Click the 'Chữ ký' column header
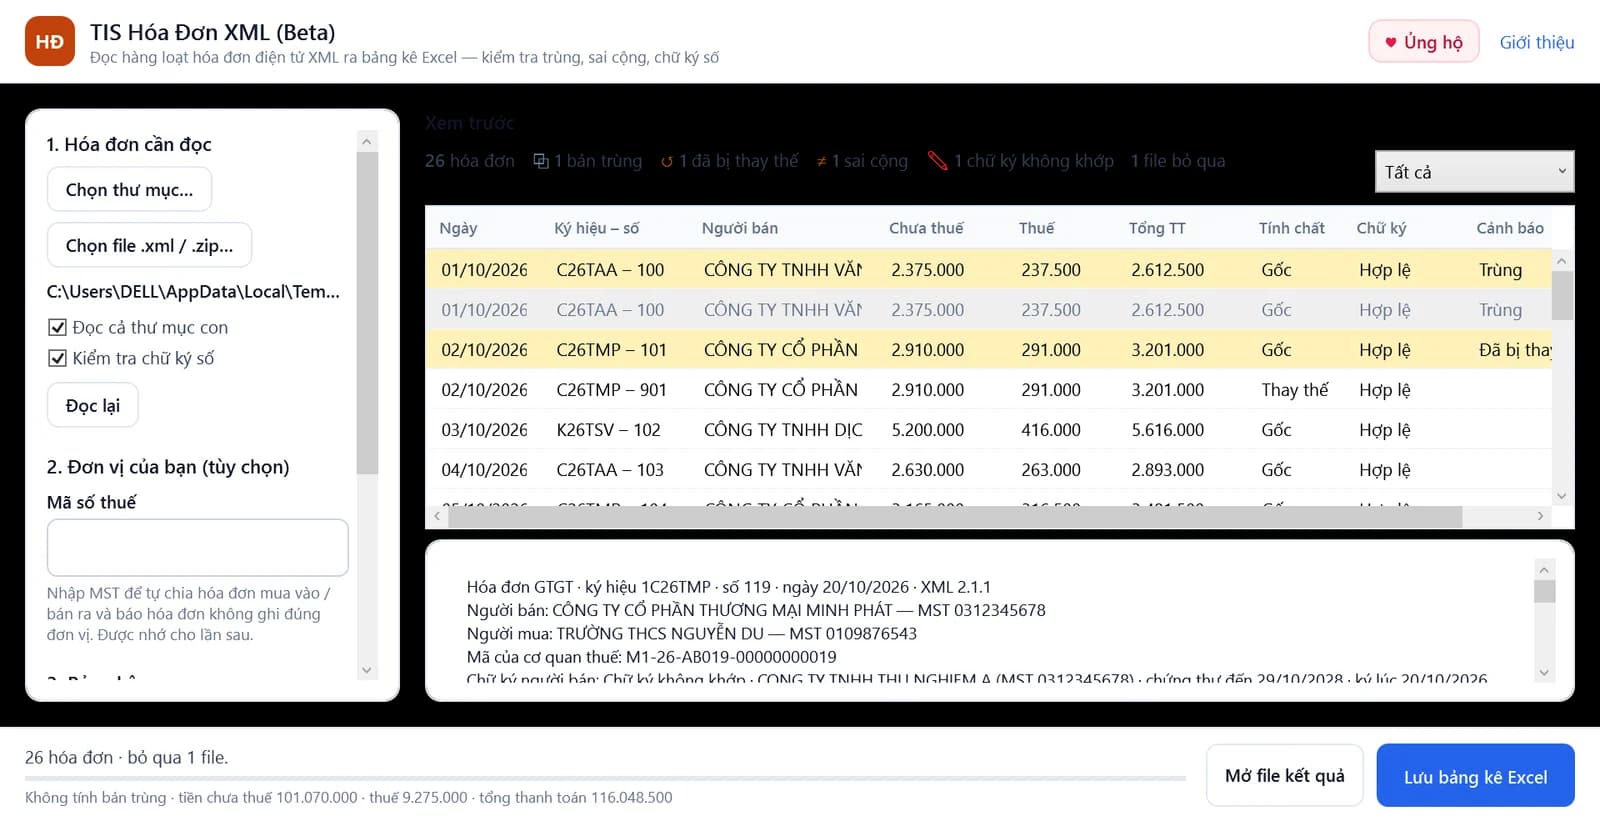Viewport: 1600px width, 822px height. click(x=1381, y=228)
